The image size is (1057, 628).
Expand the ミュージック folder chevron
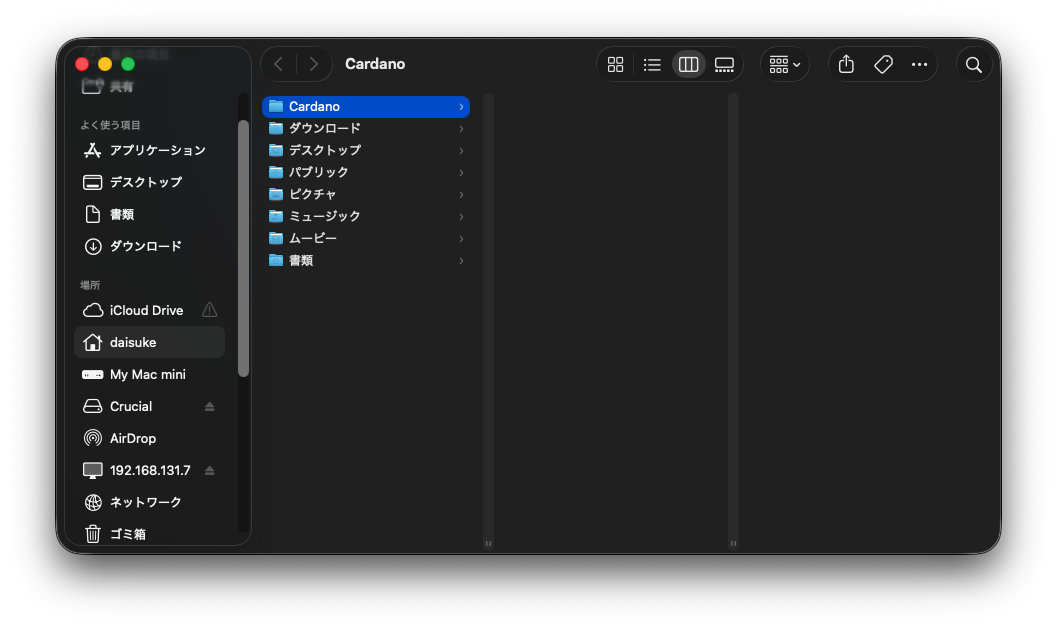coord(461,216)
